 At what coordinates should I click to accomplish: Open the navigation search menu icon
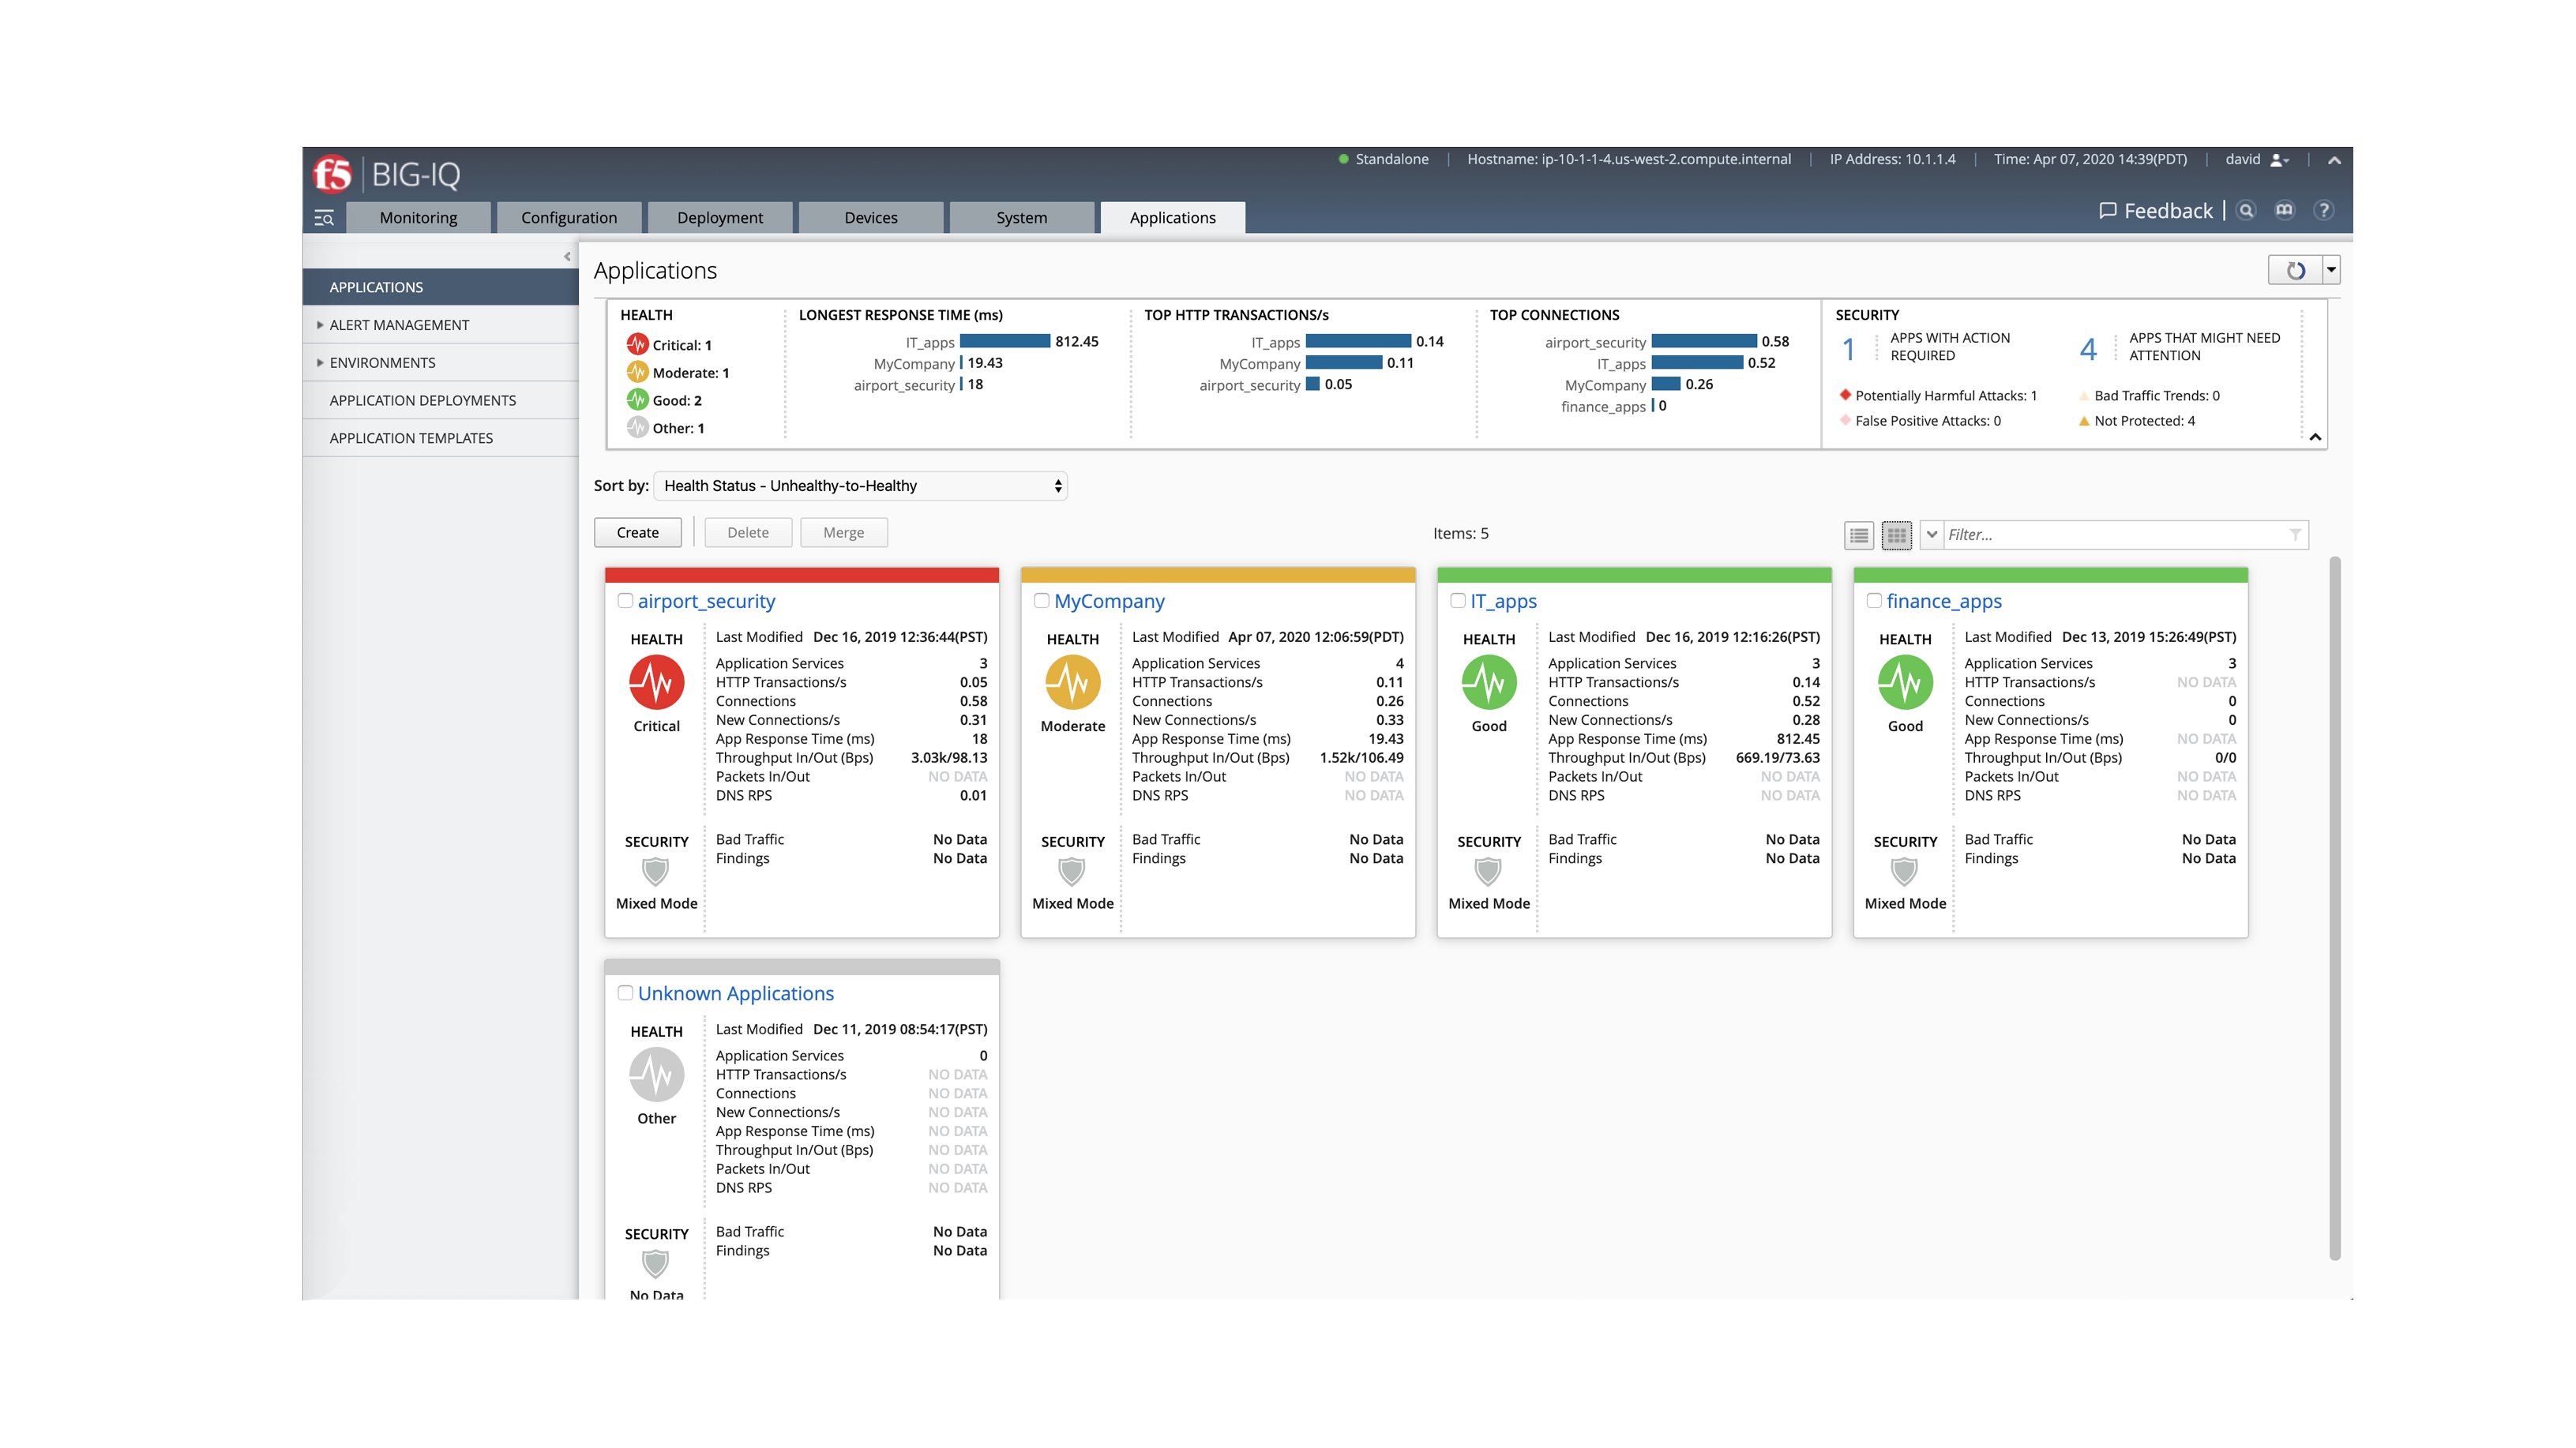click(324, 217)
